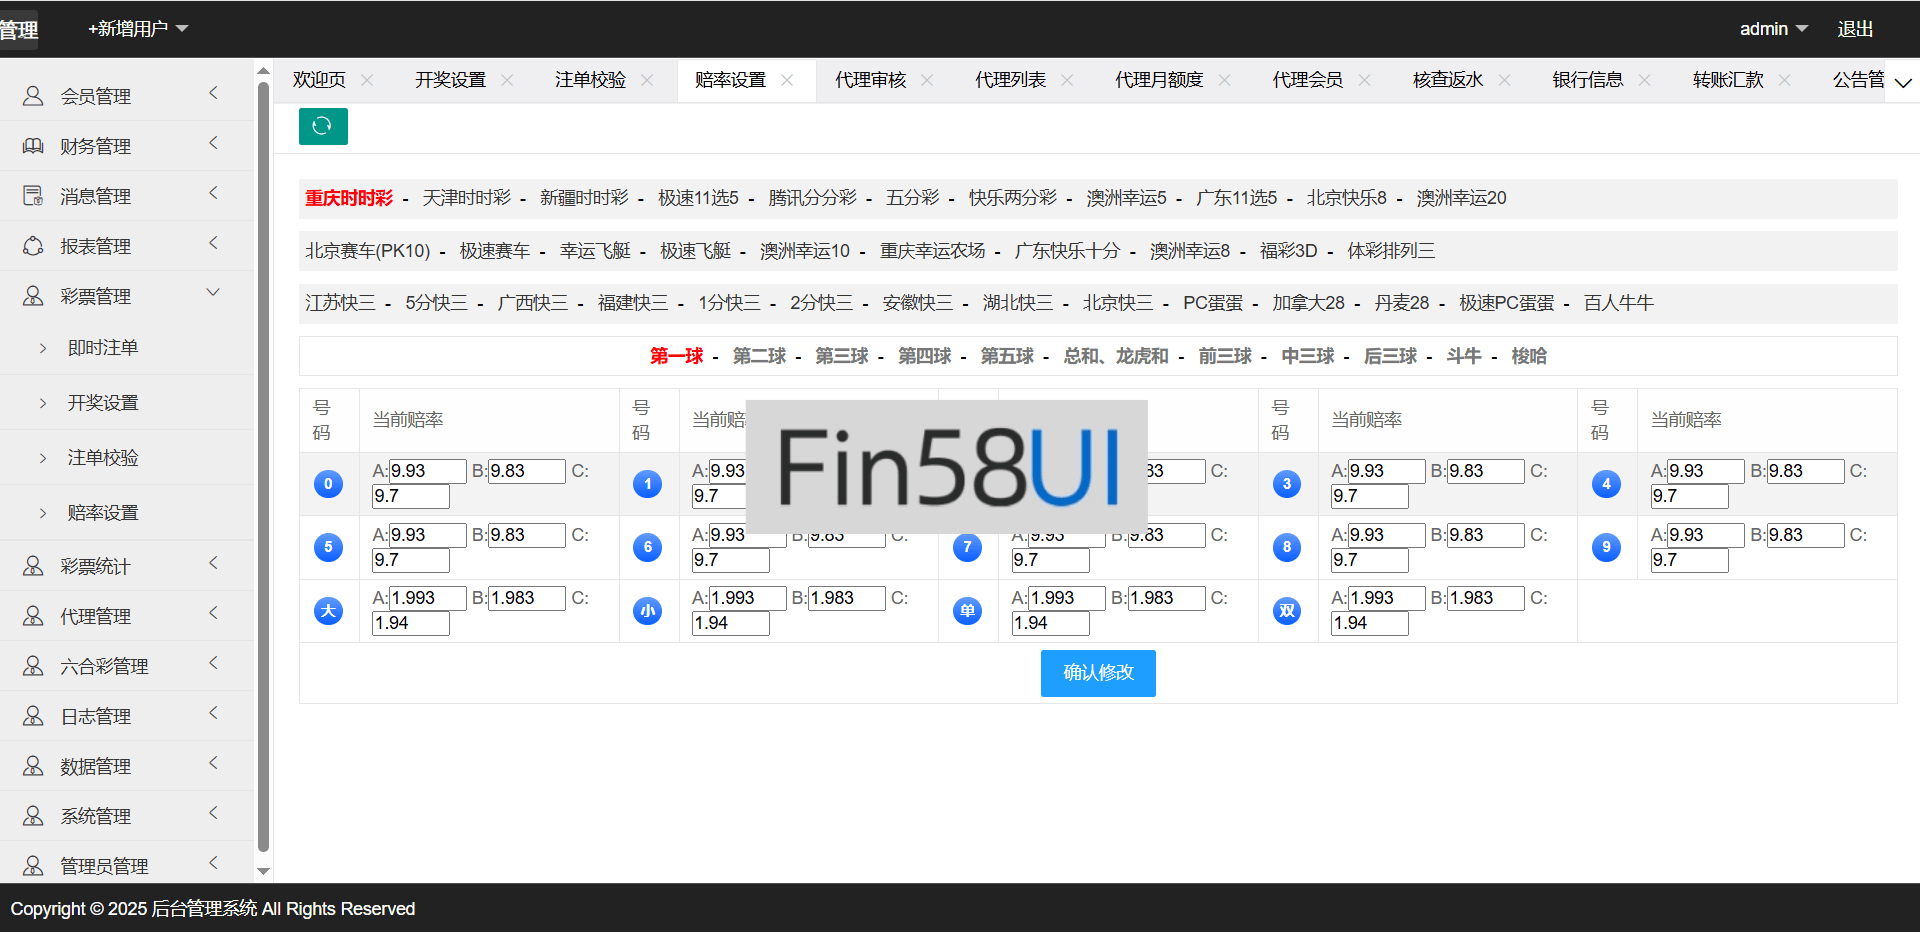Close the 赔率设置 tab with its X

click(x=787, y=80)
